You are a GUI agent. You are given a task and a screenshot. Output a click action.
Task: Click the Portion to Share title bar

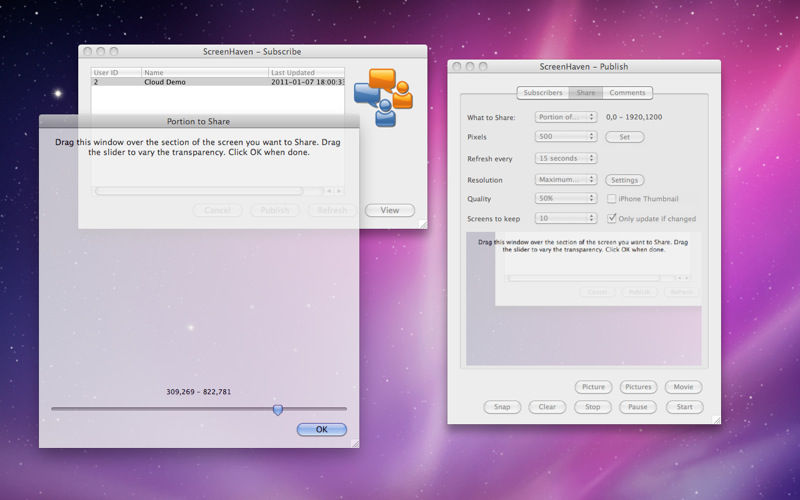[x=199, y=121]
